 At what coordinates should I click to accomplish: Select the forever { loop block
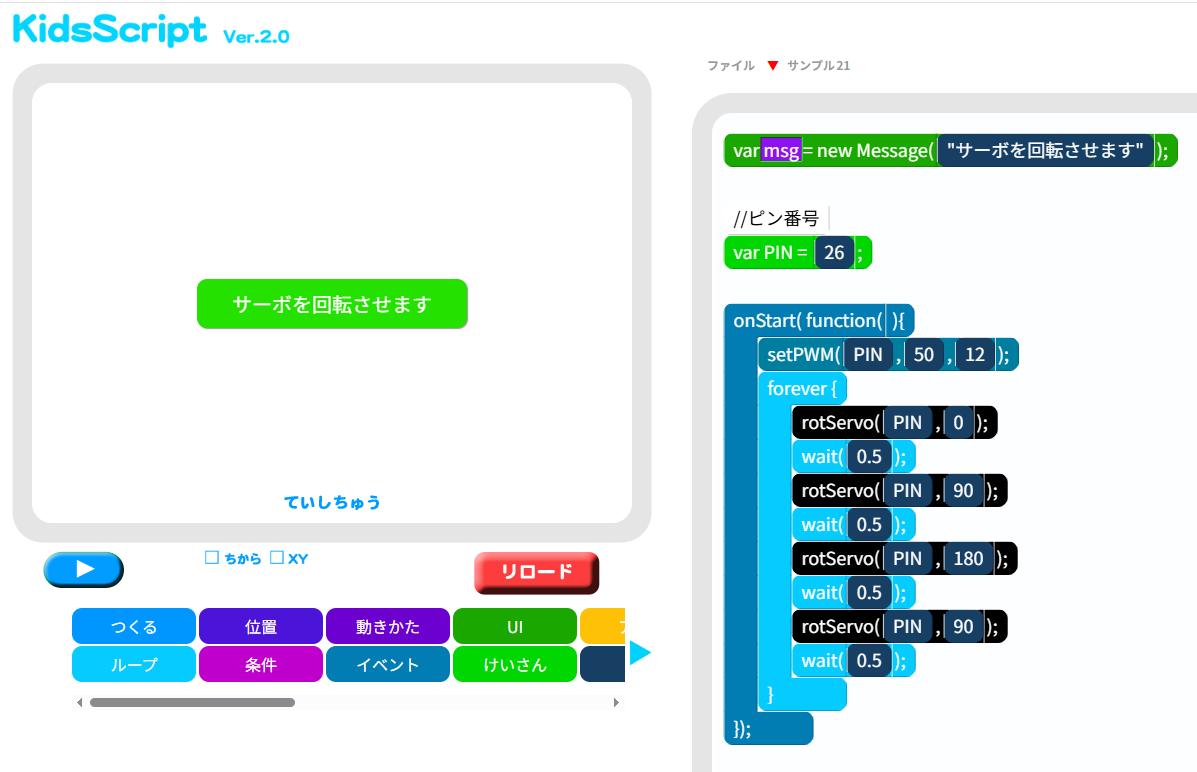click(x=802, y=389)
